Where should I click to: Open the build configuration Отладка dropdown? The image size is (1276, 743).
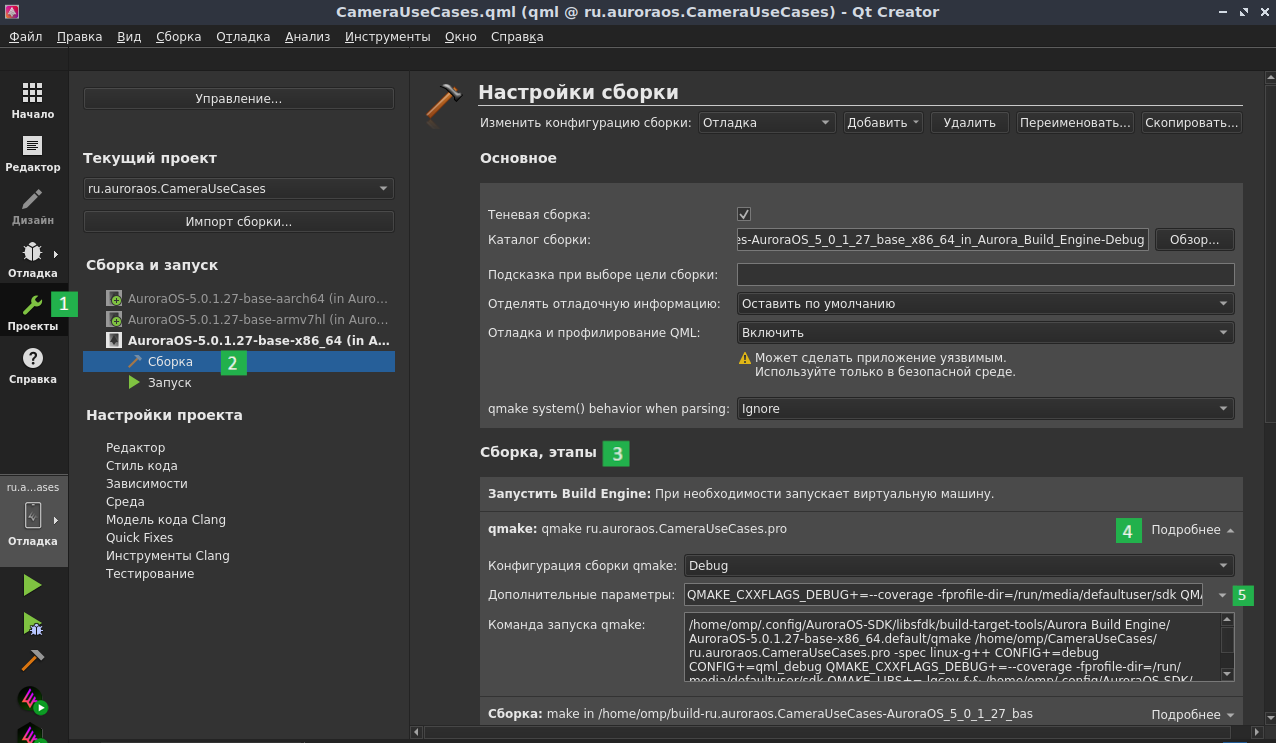coord(766,123)
